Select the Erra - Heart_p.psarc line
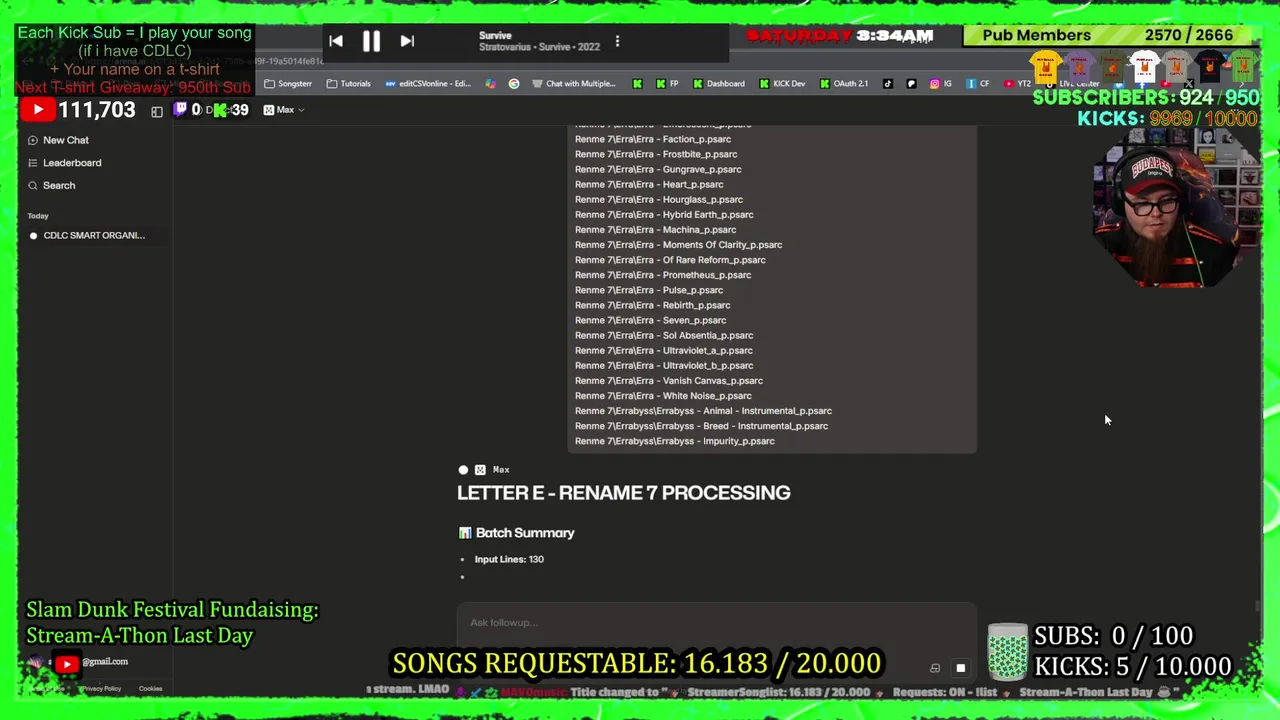Image resolution: width=1280 pixels, height=720 pixels. coord(649,184)
